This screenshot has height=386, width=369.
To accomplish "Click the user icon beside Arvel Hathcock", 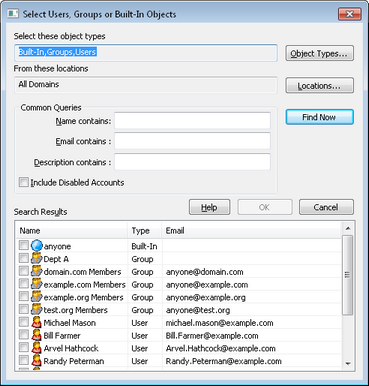I will (37, 348).
